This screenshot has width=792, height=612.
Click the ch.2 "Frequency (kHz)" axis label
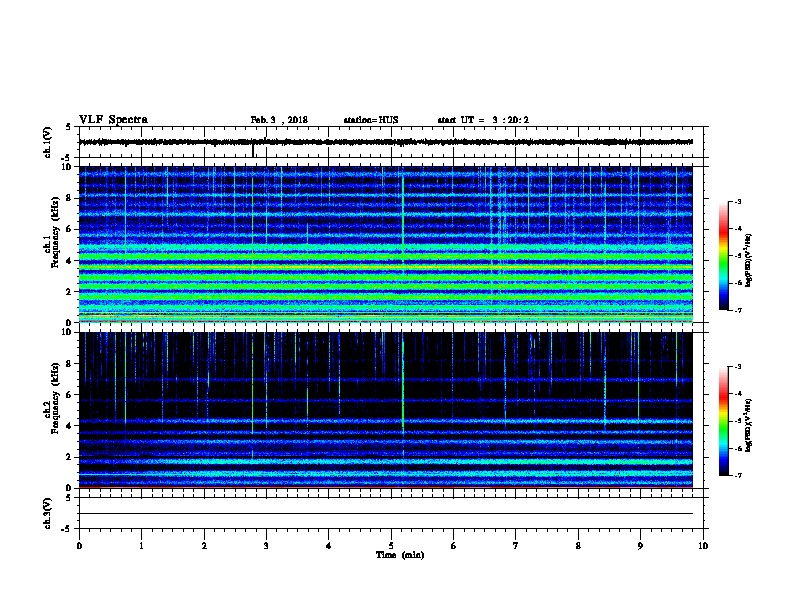pyautogui.click(x=55, y=398)
